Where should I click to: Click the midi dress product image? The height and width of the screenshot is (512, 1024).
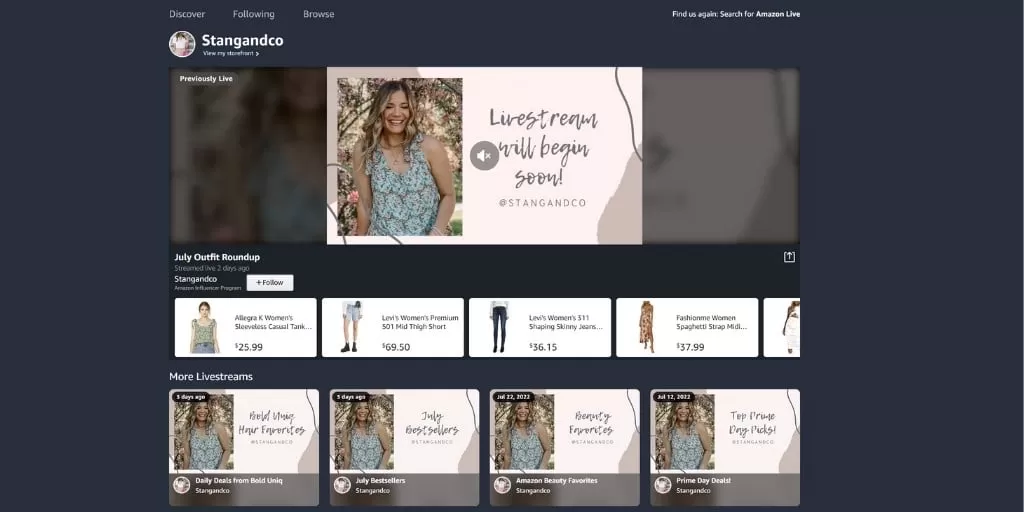[647, 327]
